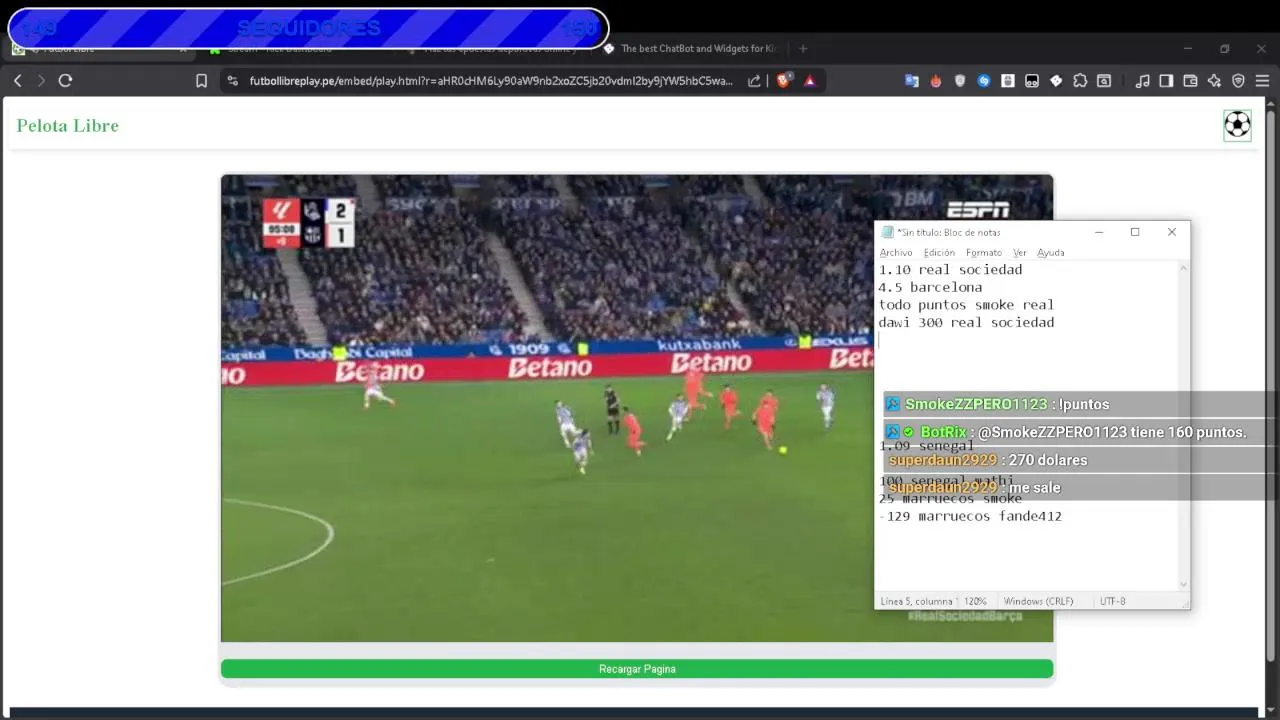Click the green Recargar Pagina button

click(637, 669)
